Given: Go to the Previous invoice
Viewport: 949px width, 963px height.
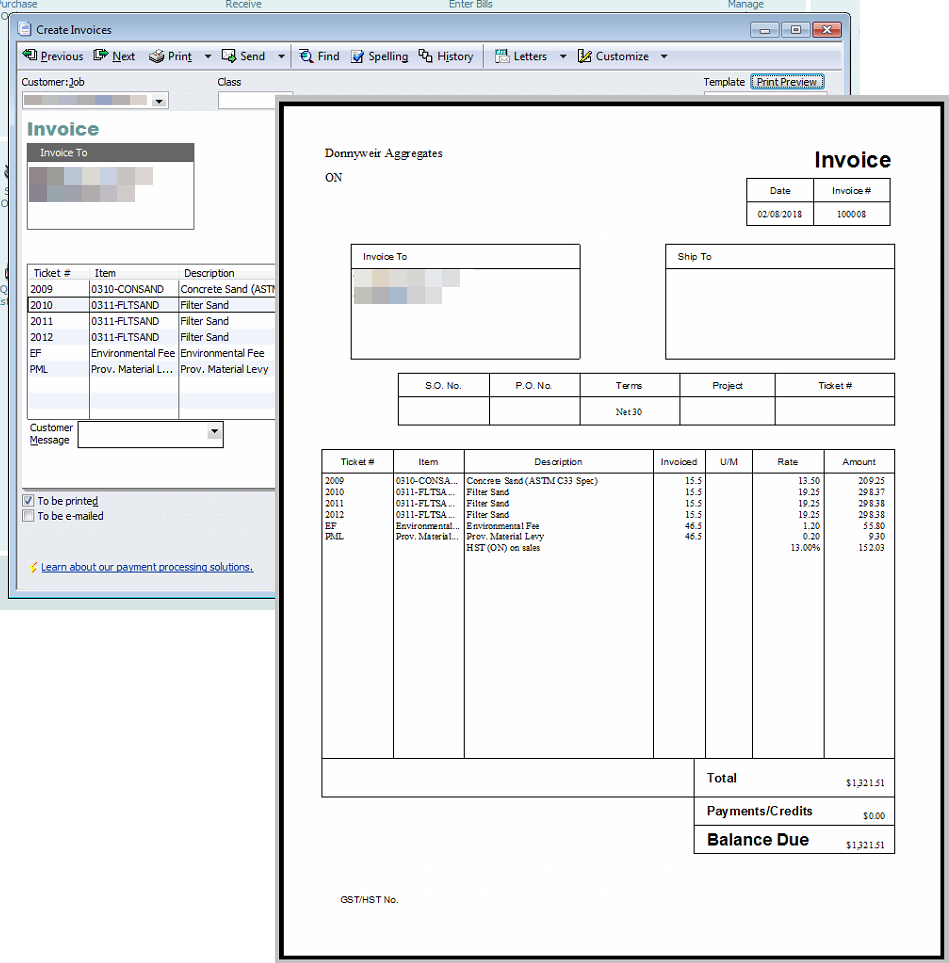Looking at the screenshot, I should tap(53, 57).
